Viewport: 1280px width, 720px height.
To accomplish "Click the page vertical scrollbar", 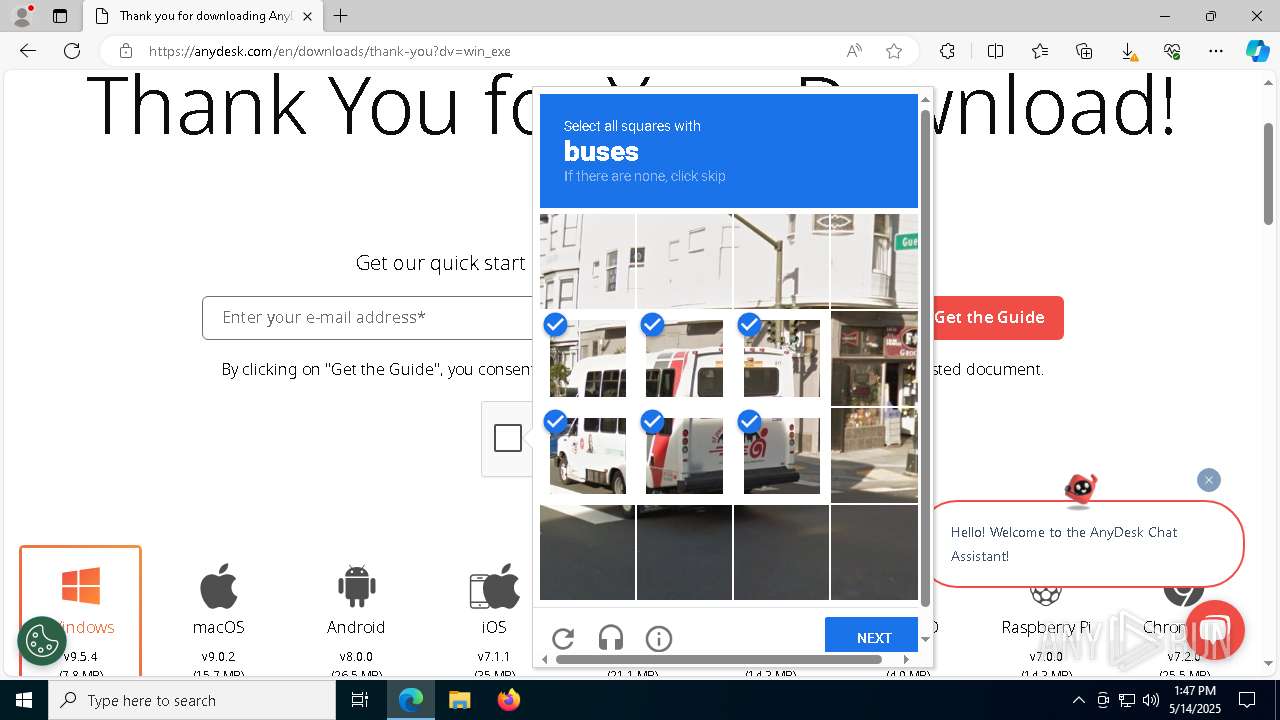I will pyautogui.click(x=1268, y=175).
